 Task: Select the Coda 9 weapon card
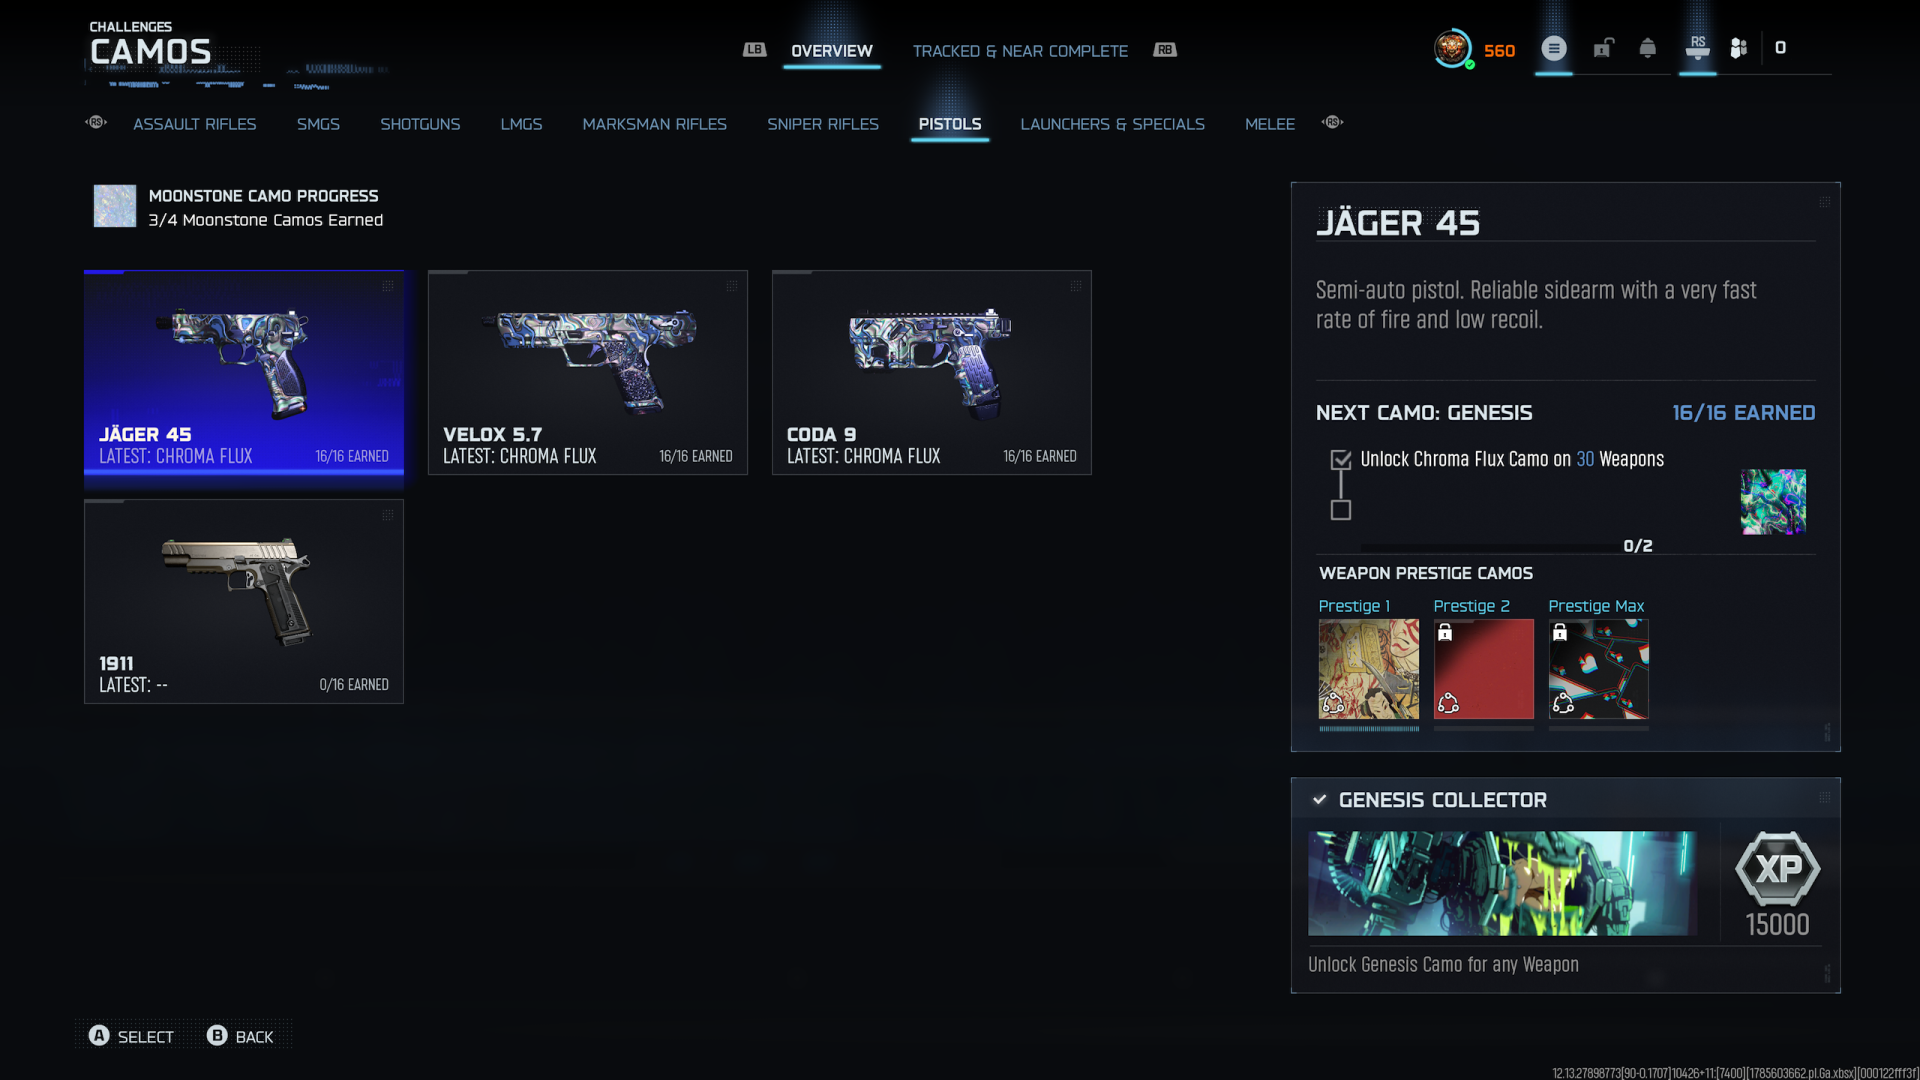point(932,372)
